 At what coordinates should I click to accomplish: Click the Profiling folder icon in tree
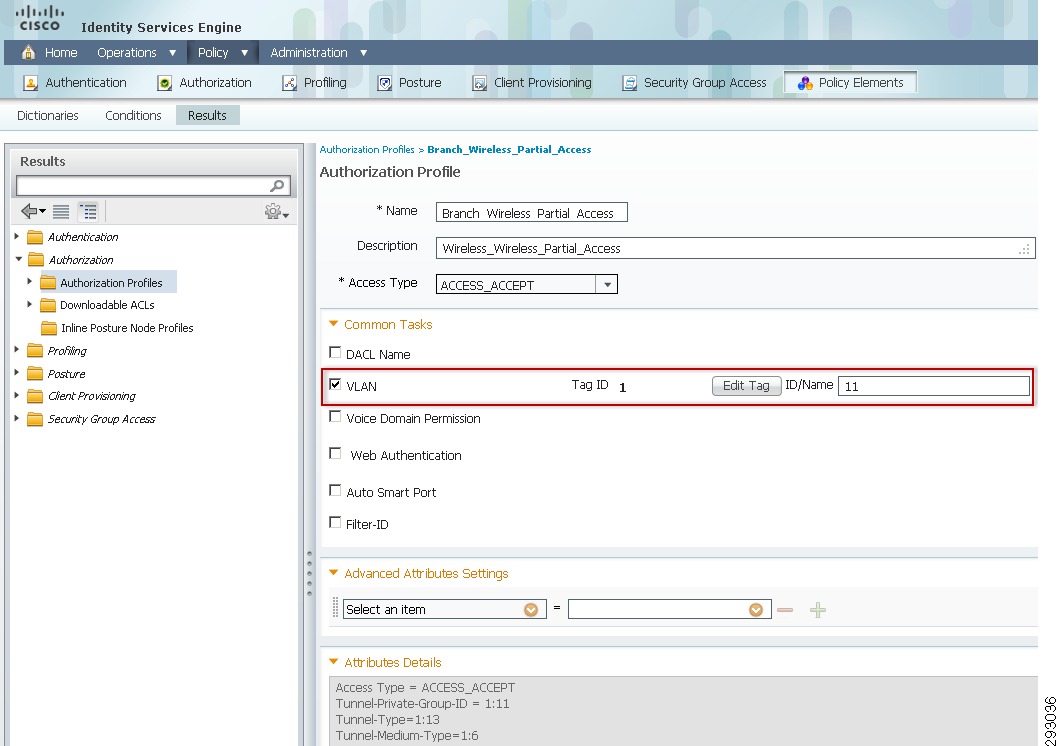coord(35,351)
